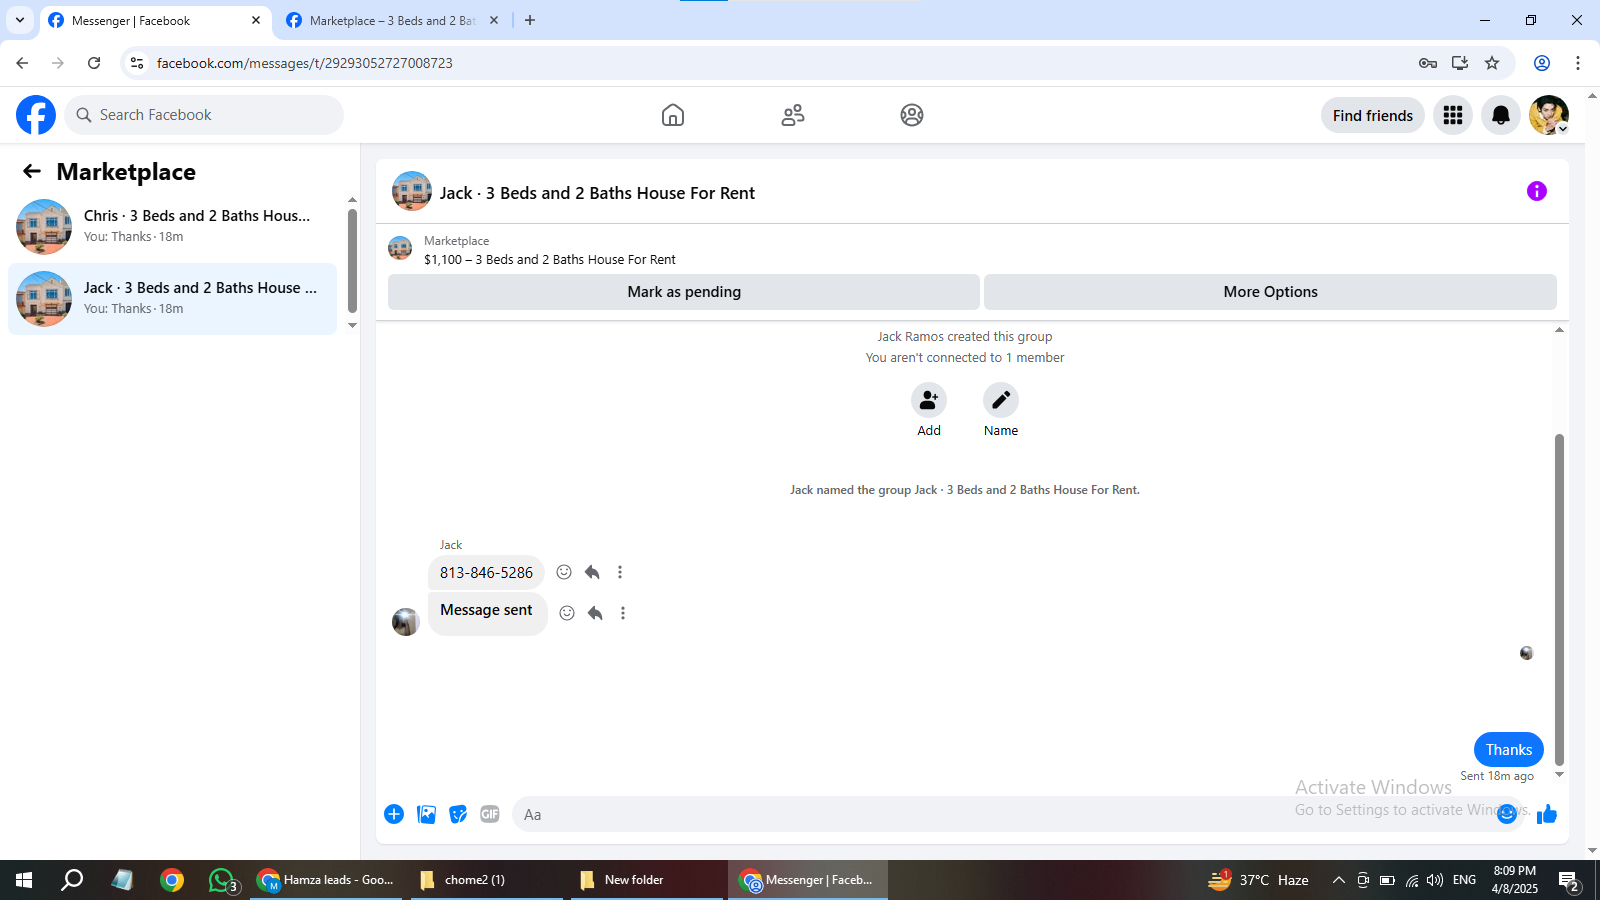Bookmark this page with the star
The height and width of the screenshot is (900, 1600).
click(1492, 63)
